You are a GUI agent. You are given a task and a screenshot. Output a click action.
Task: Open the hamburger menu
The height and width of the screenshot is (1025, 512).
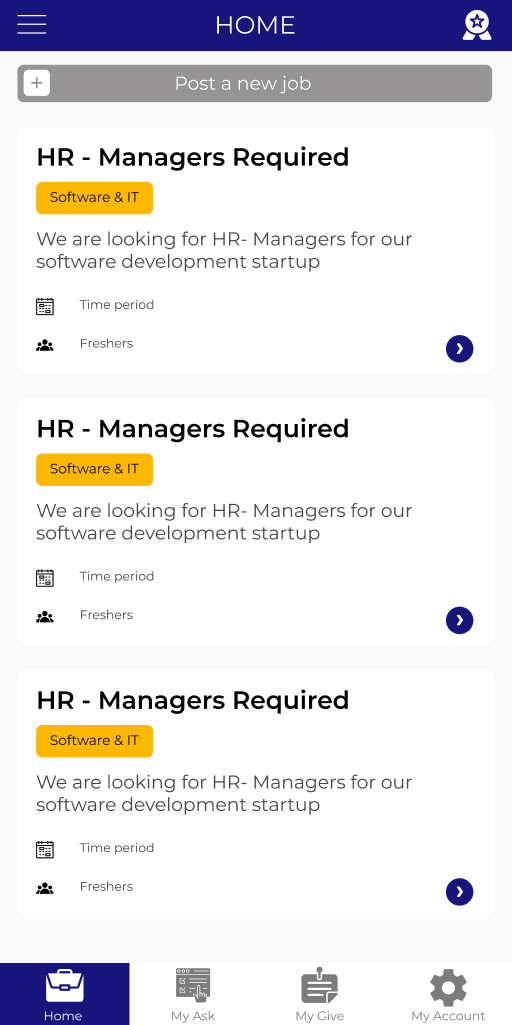pyautogui.click(x=31, y=25)
